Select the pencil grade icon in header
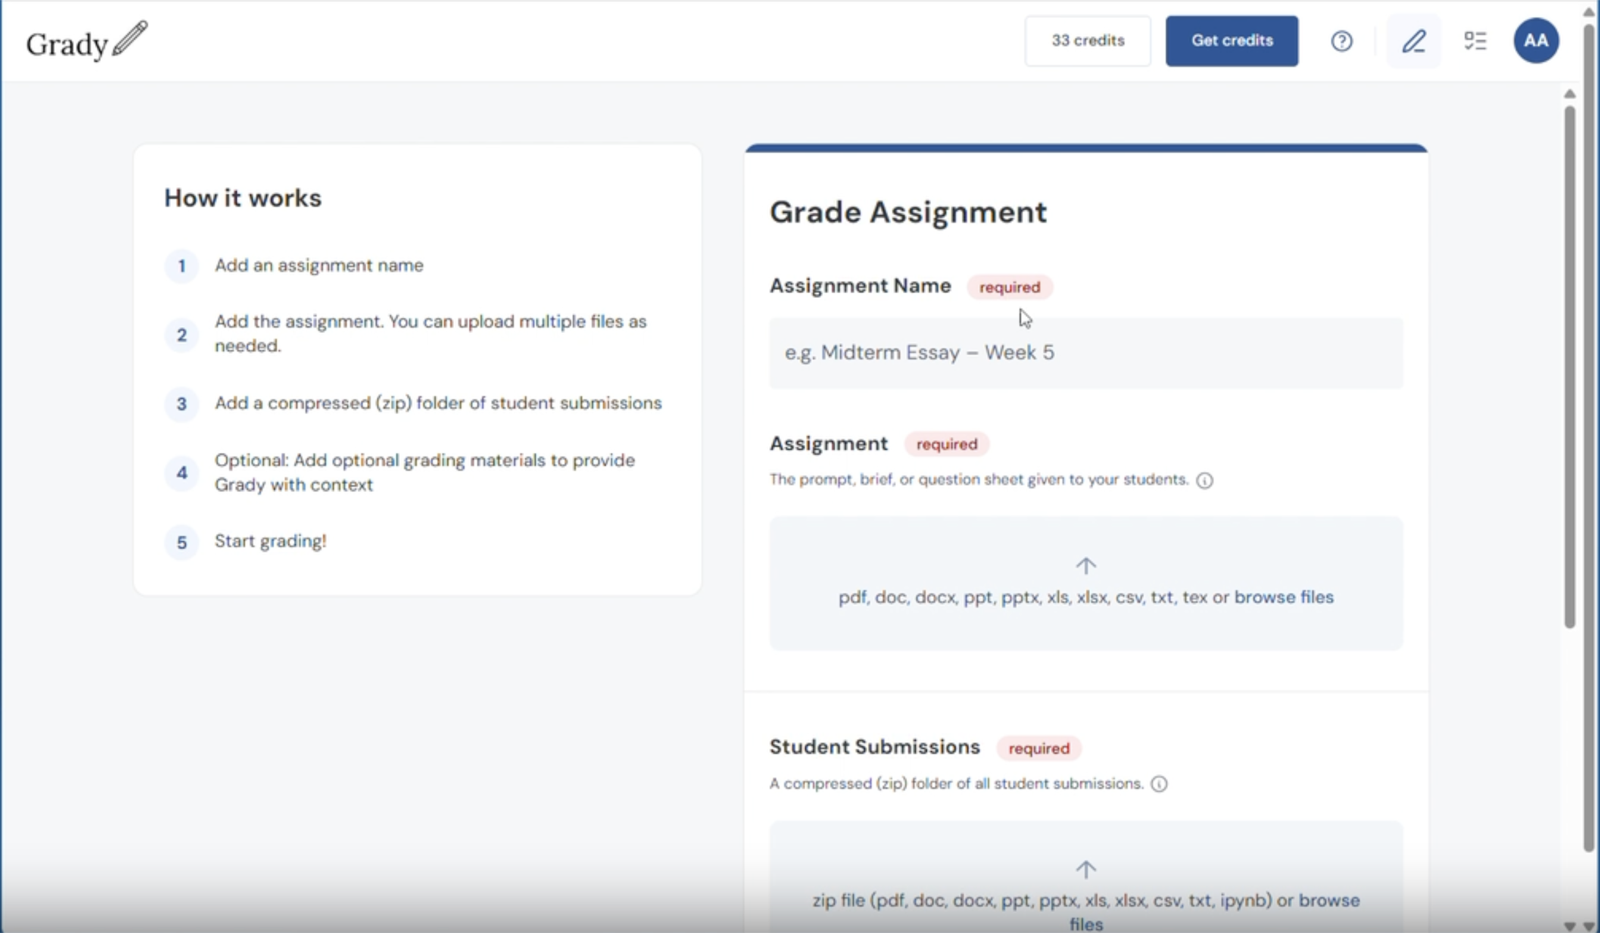 [1414, 41]
